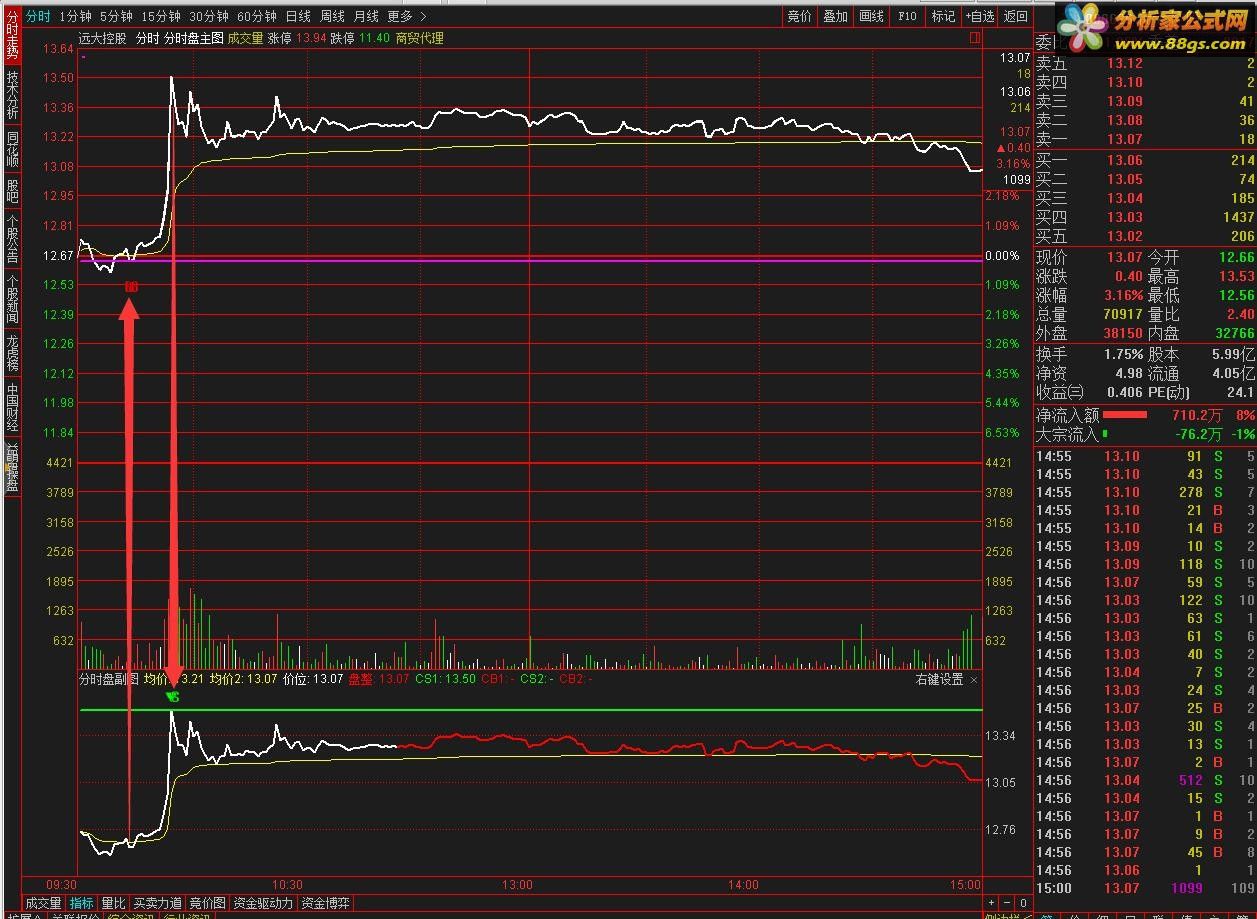Image resolution: width=1257 pixels, height=919 pixels.
Task: Click 右键设置 in the sub-chart panel
Action: click(940, 679)
